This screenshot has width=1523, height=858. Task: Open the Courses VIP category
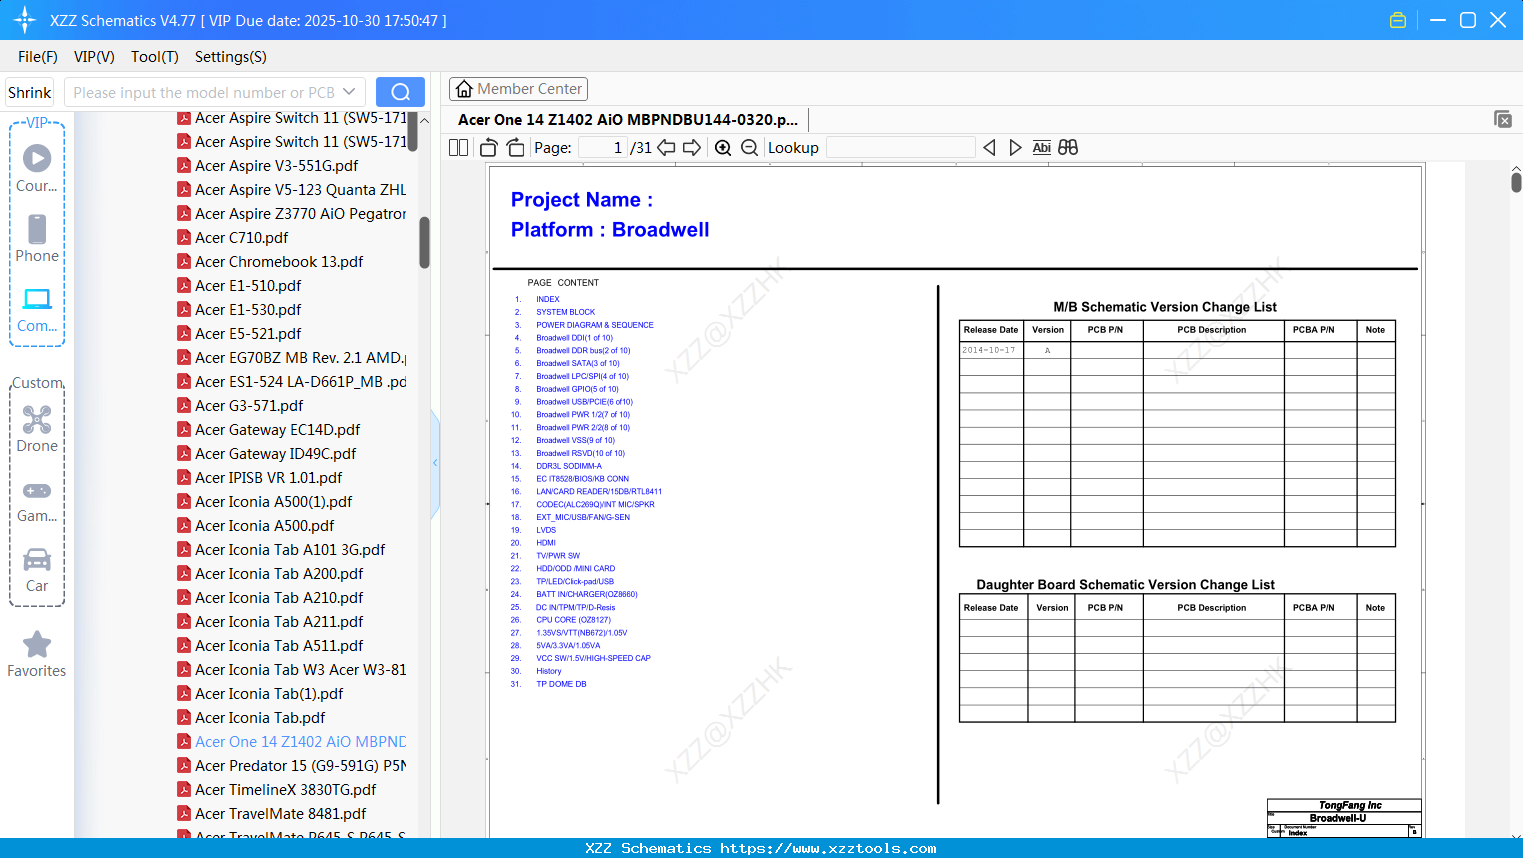tap(37, 168)
